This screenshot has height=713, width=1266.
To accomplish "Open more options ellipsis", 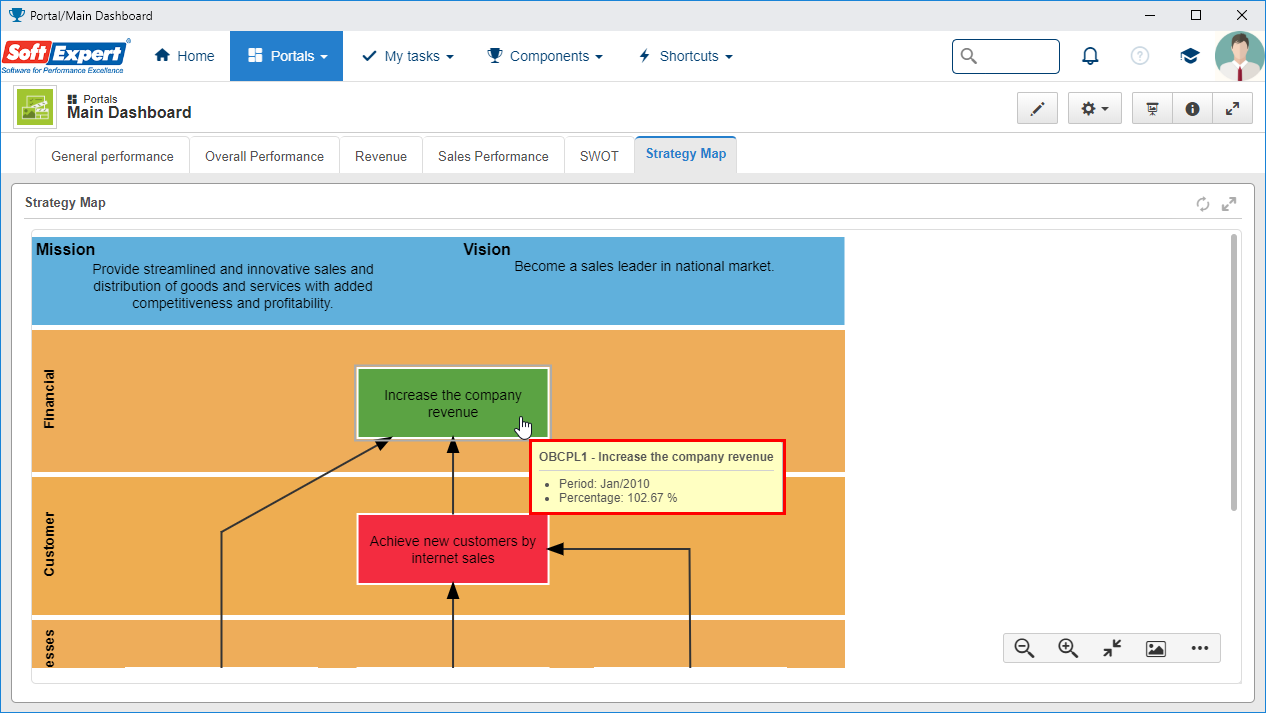I will click(1200, 648).
